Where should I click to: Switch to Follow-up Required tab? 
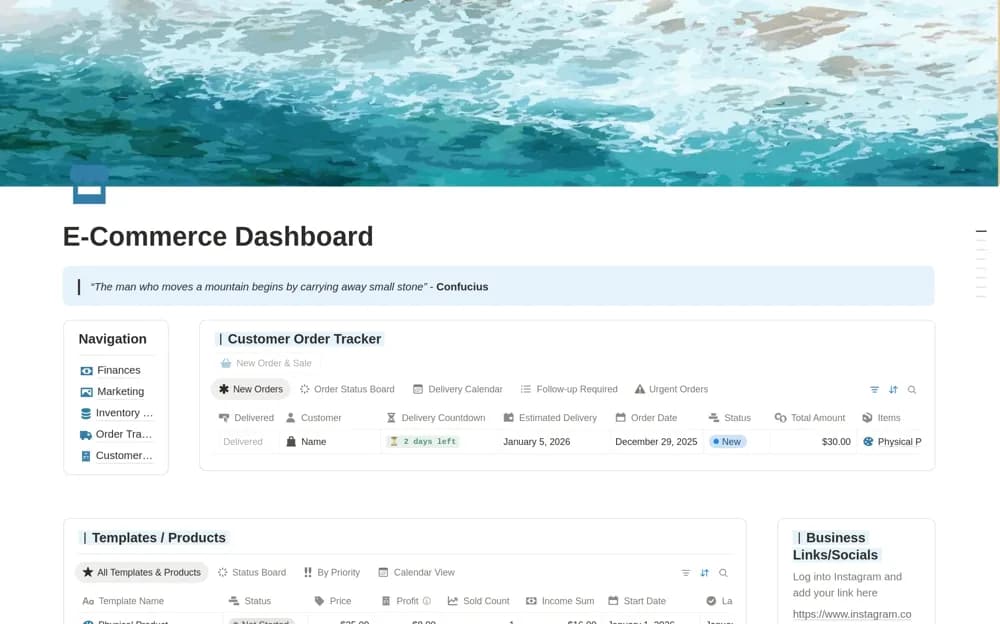(569, 389)
